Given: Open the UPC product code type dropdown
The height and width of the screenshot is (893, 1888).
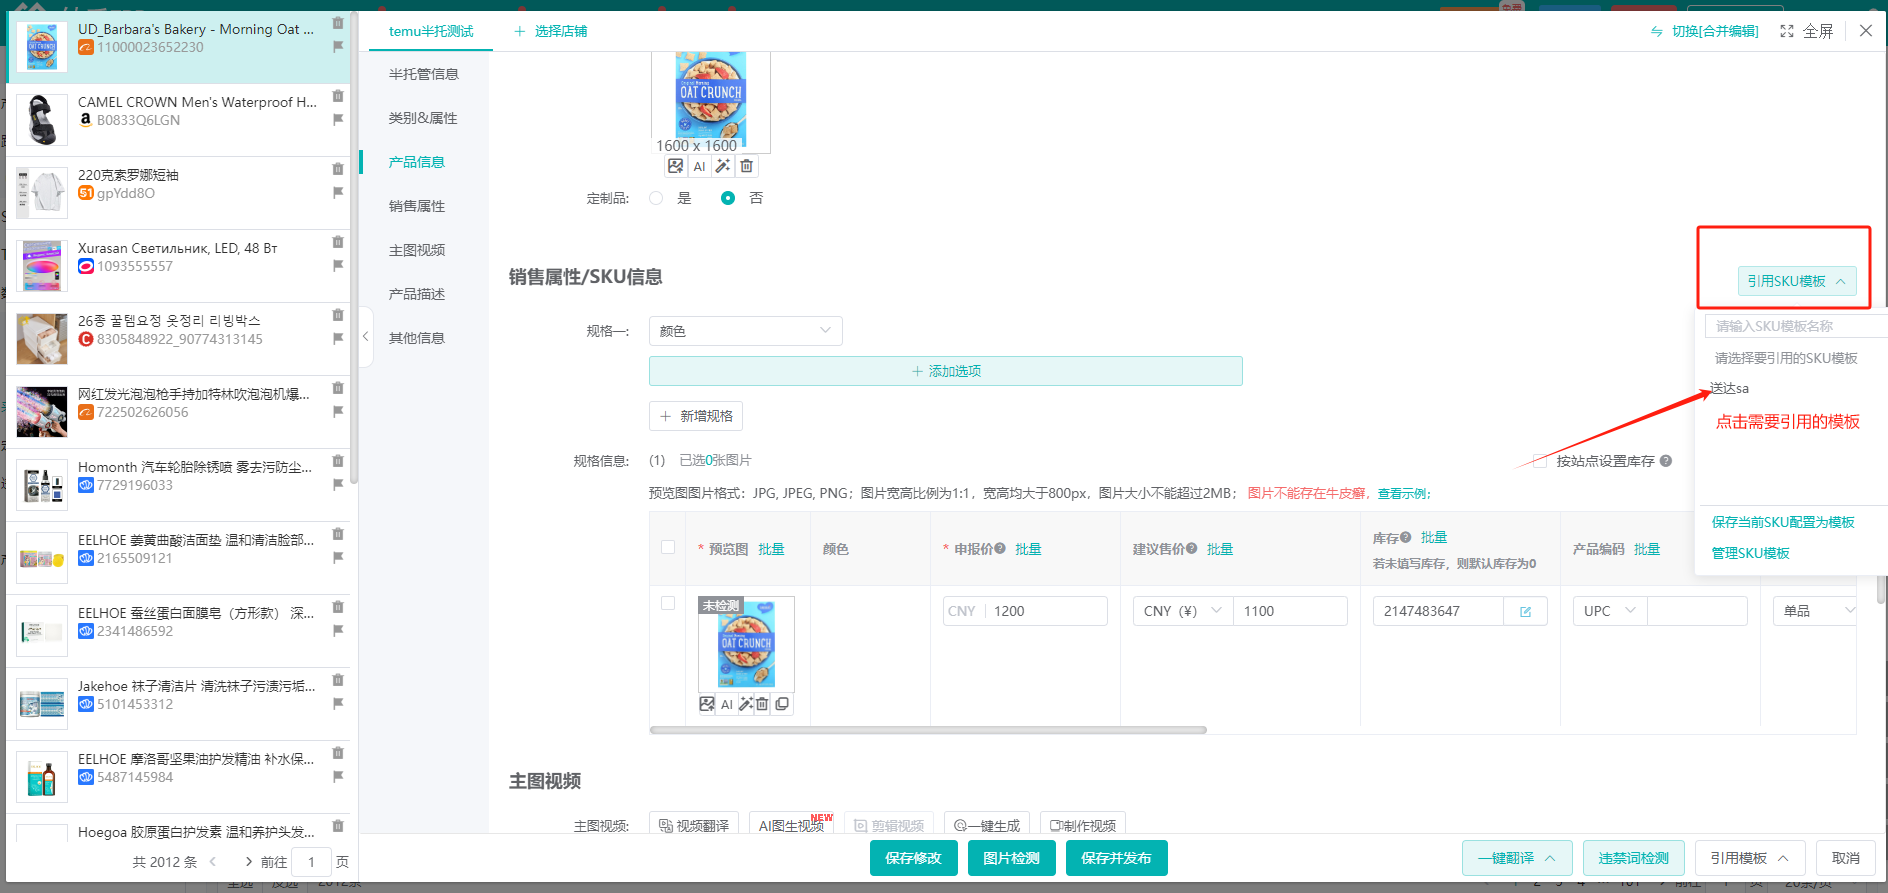Looking at the screenshot, I should pyautogui.click(x=1610, y=611).
